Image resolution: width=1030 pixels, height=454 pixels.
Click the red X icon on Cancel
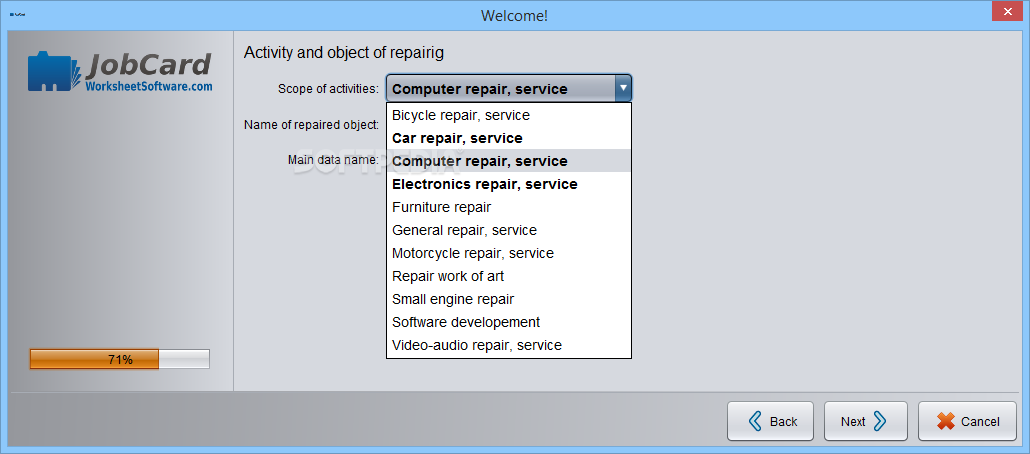pyautogui.click(x=946, y=421)
